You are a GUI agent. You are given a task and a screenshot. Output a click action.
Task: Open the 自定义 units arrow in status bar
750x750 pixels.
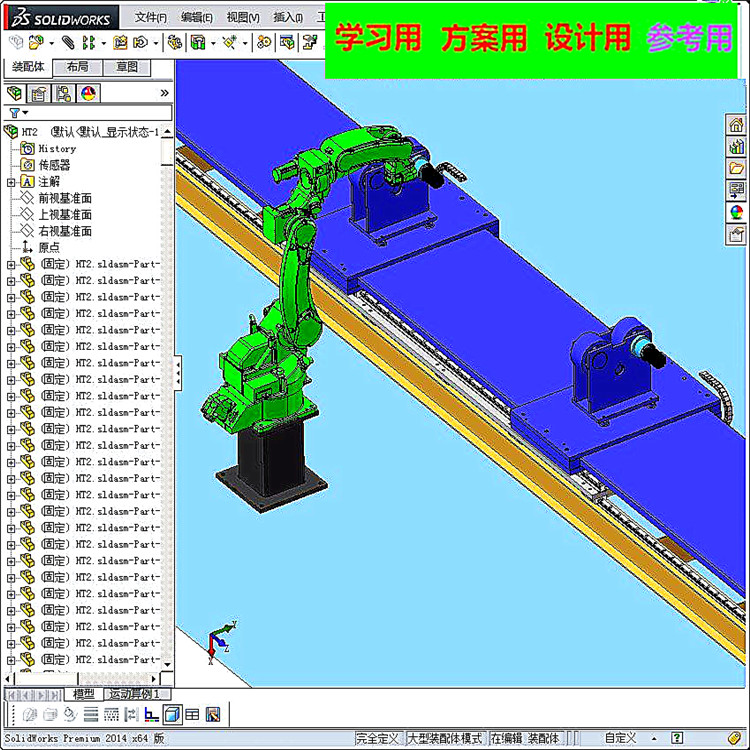tap(654, 738)
